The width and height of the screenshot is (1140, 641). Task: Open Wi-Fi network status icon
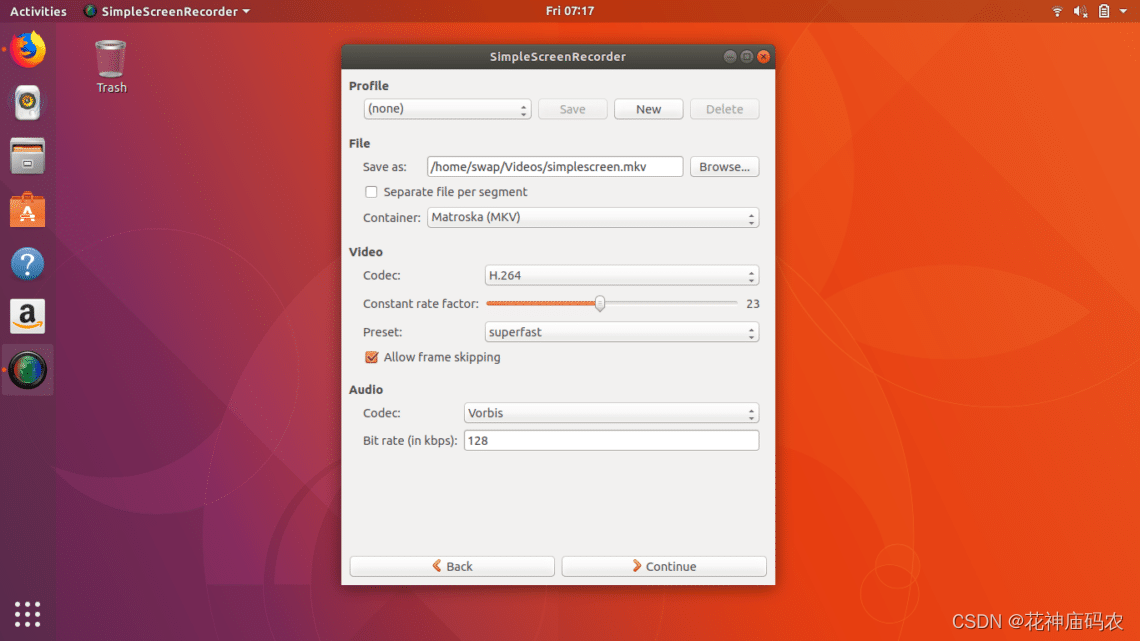pyautogui.click(x=1057, y=11)
